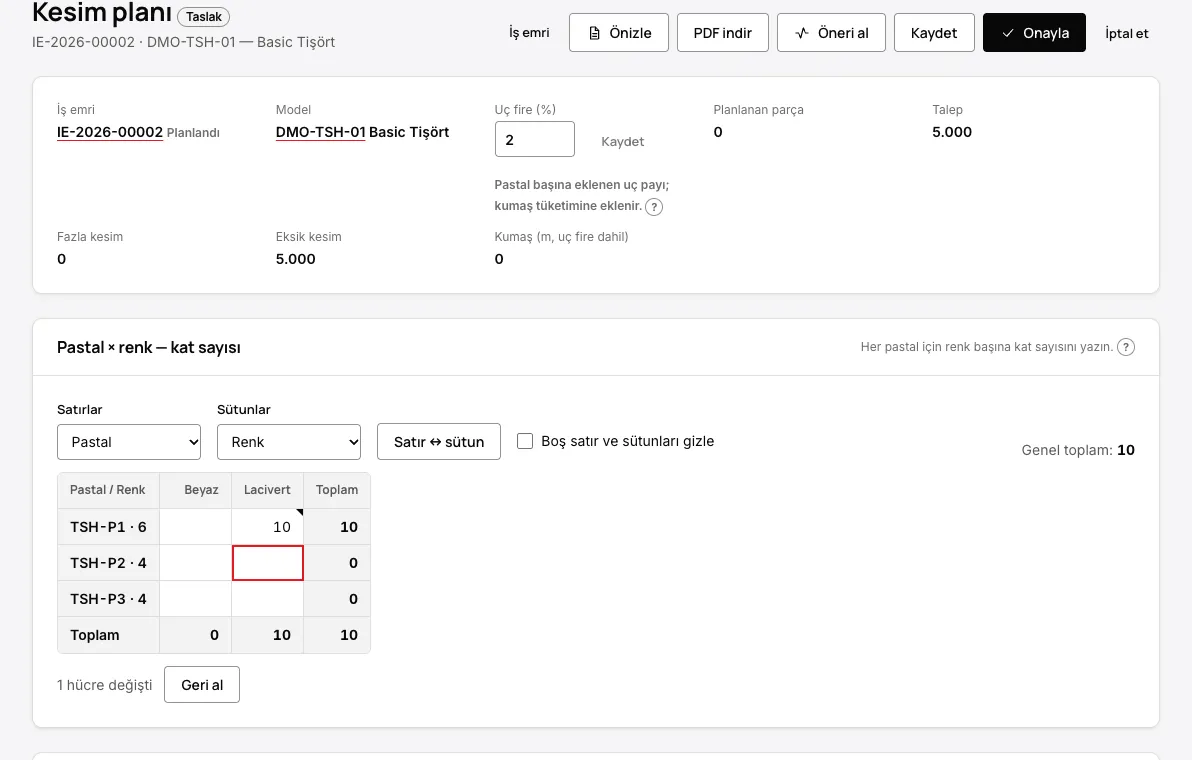Swap rows and columns with Satır ↔ sütun
Screen dimensions: 1192x760
439,442
